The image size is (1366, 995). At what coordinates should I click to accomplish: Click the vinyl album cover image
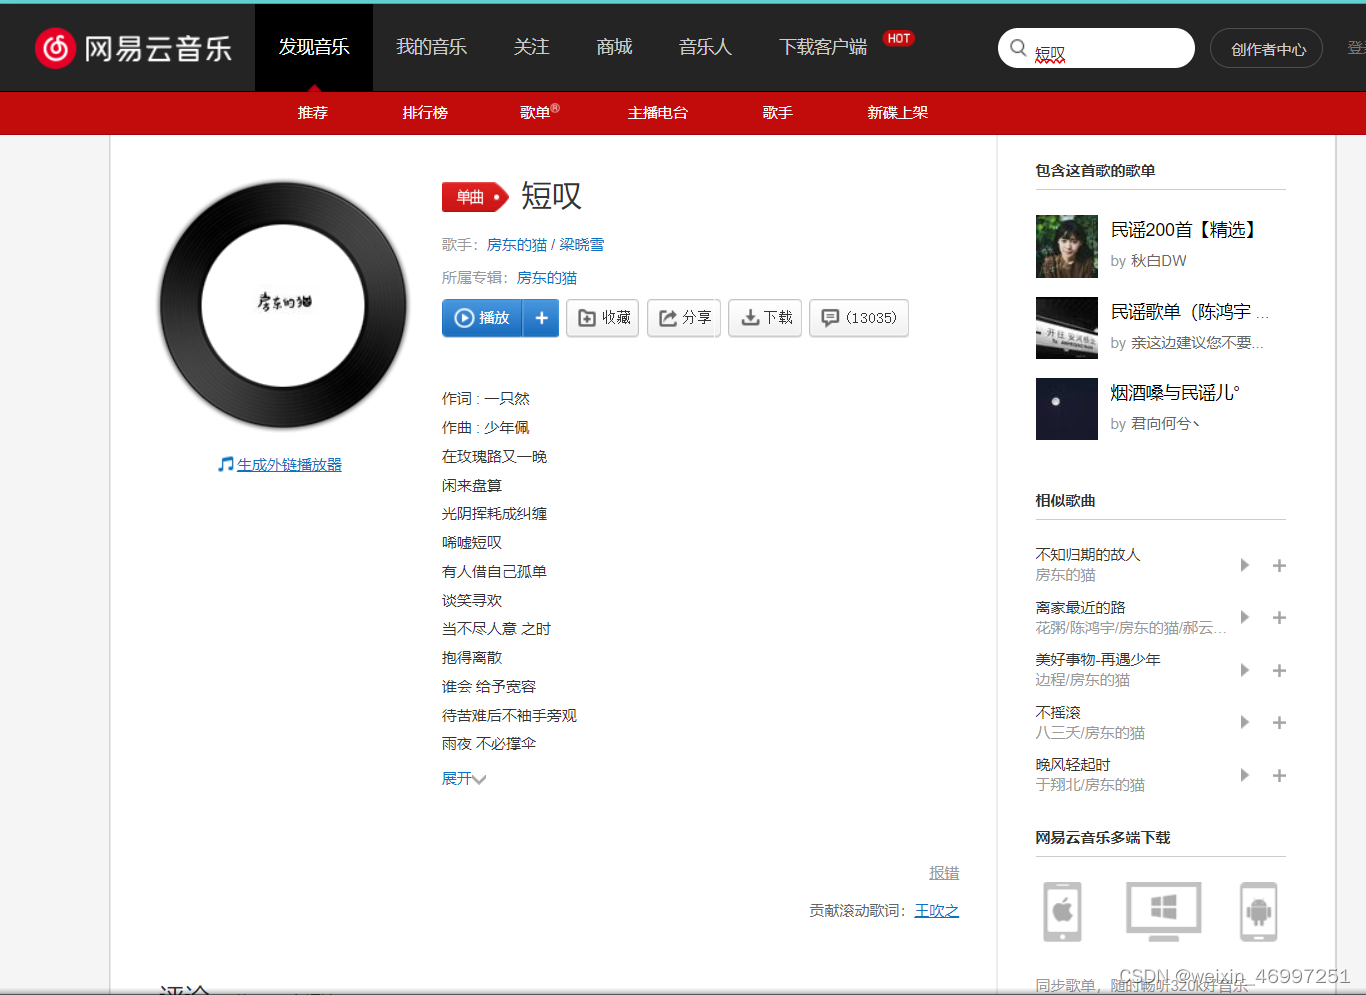coord(284,305)
